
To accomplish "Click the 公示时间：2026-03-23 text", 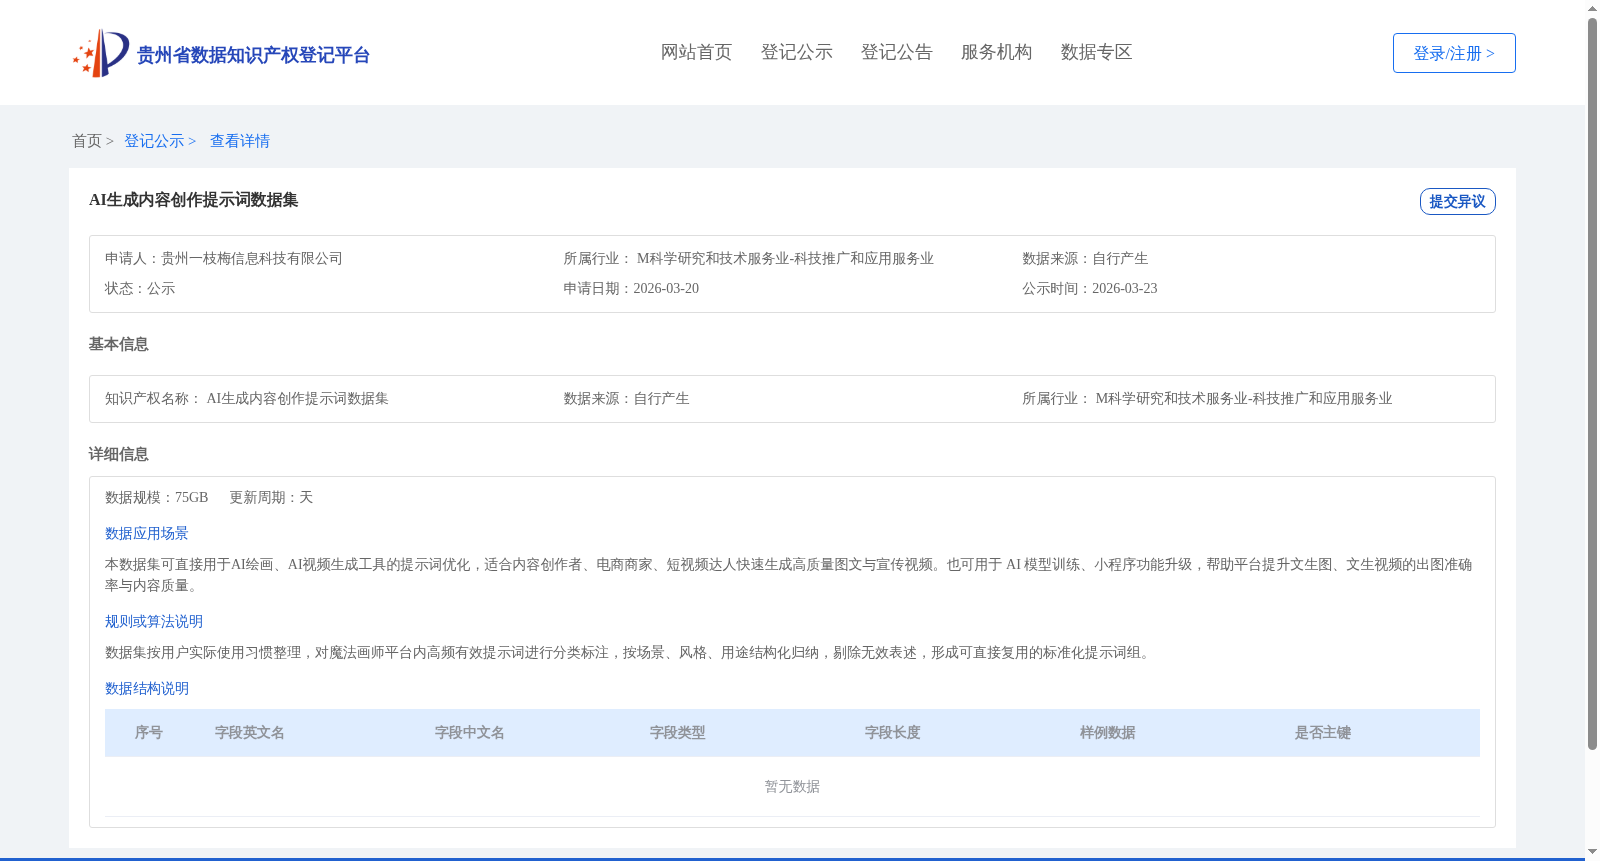I will click(1090, 288).
